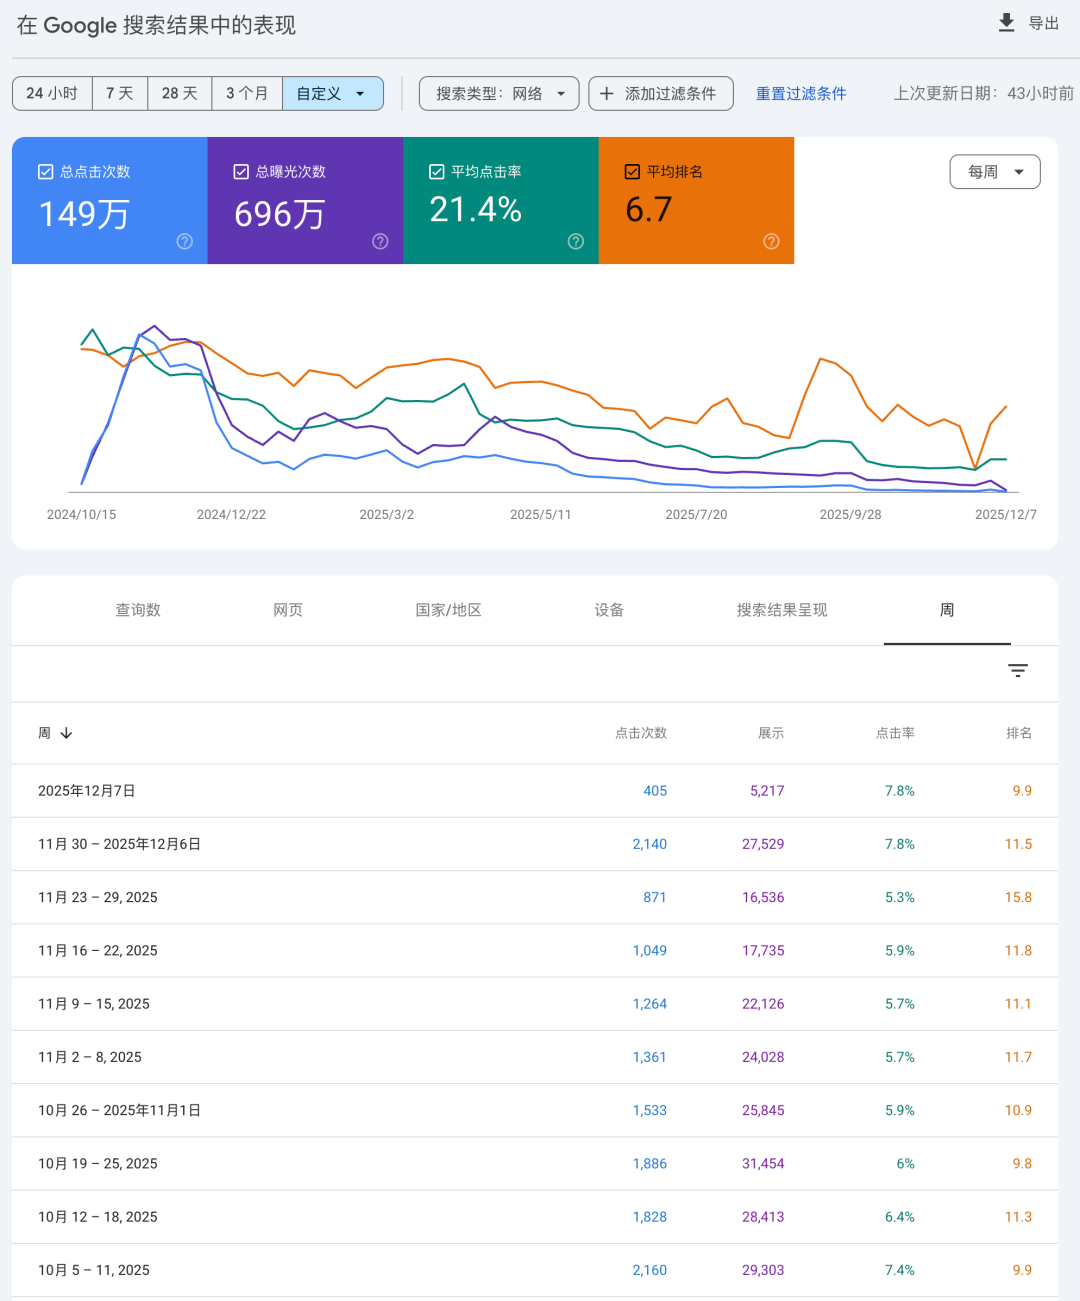Switch to 设备 tab
1080x1301 pixels.
[x=609, y=610]
